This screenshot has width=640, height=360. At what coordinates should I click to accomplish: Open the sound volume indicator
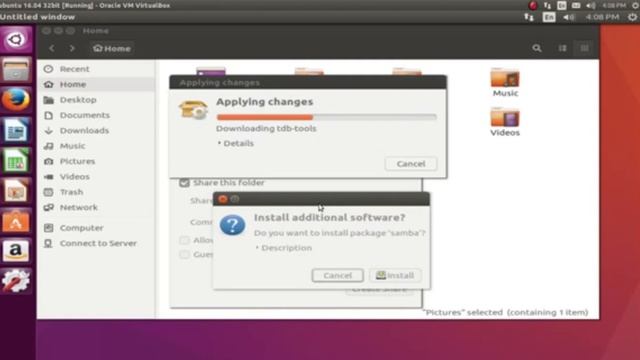click(x=569, y=17)
